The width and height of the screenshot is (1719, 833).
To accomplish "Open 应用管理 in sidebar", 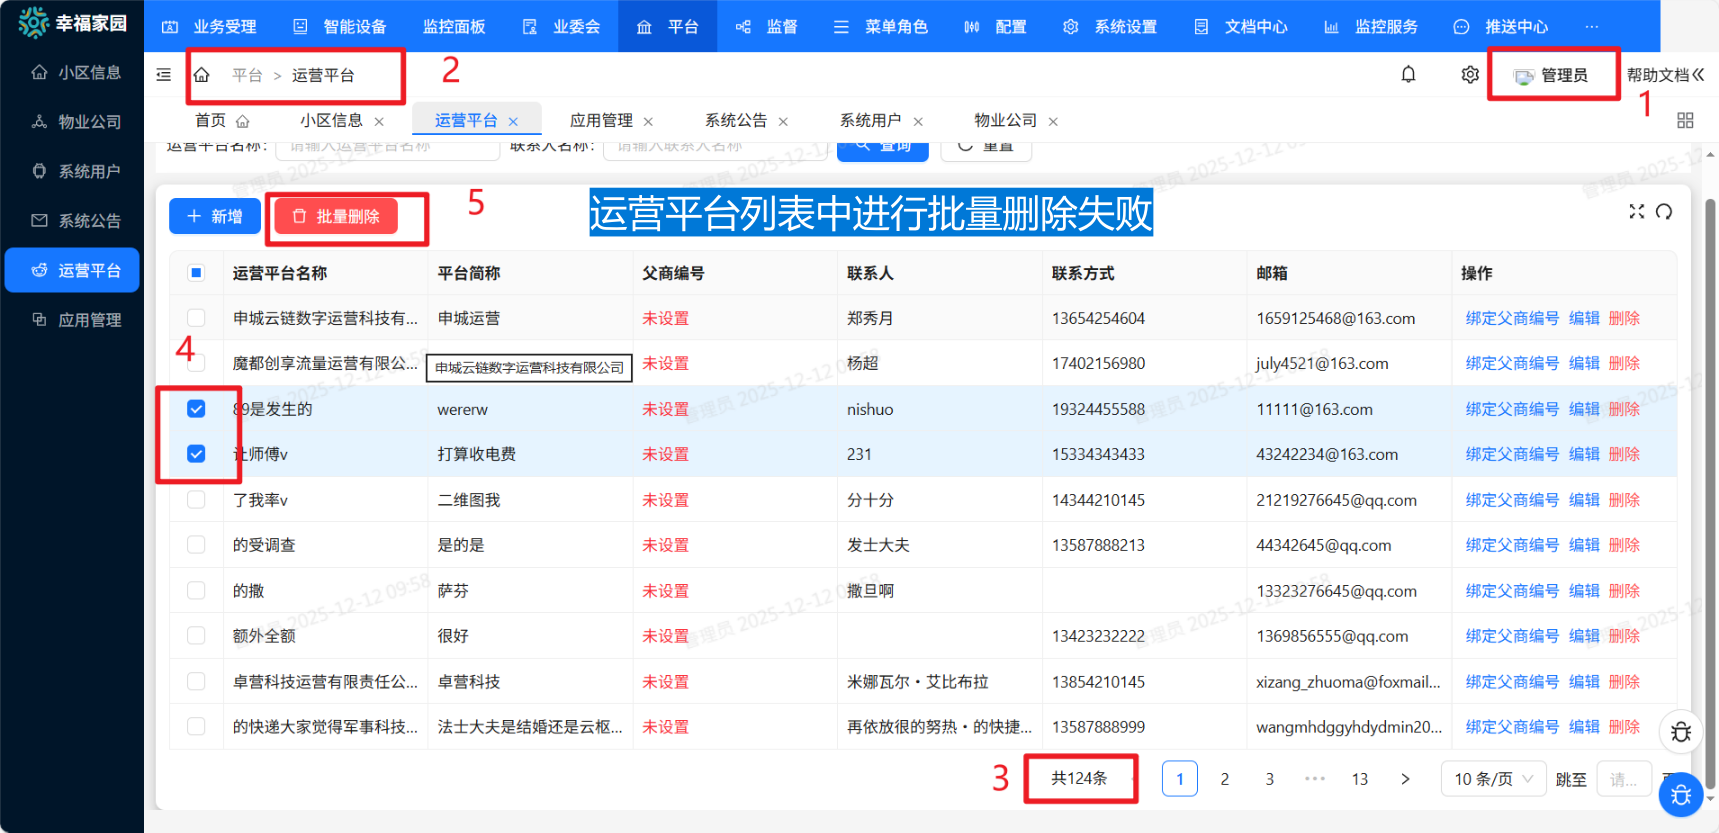I will [72, 320].
